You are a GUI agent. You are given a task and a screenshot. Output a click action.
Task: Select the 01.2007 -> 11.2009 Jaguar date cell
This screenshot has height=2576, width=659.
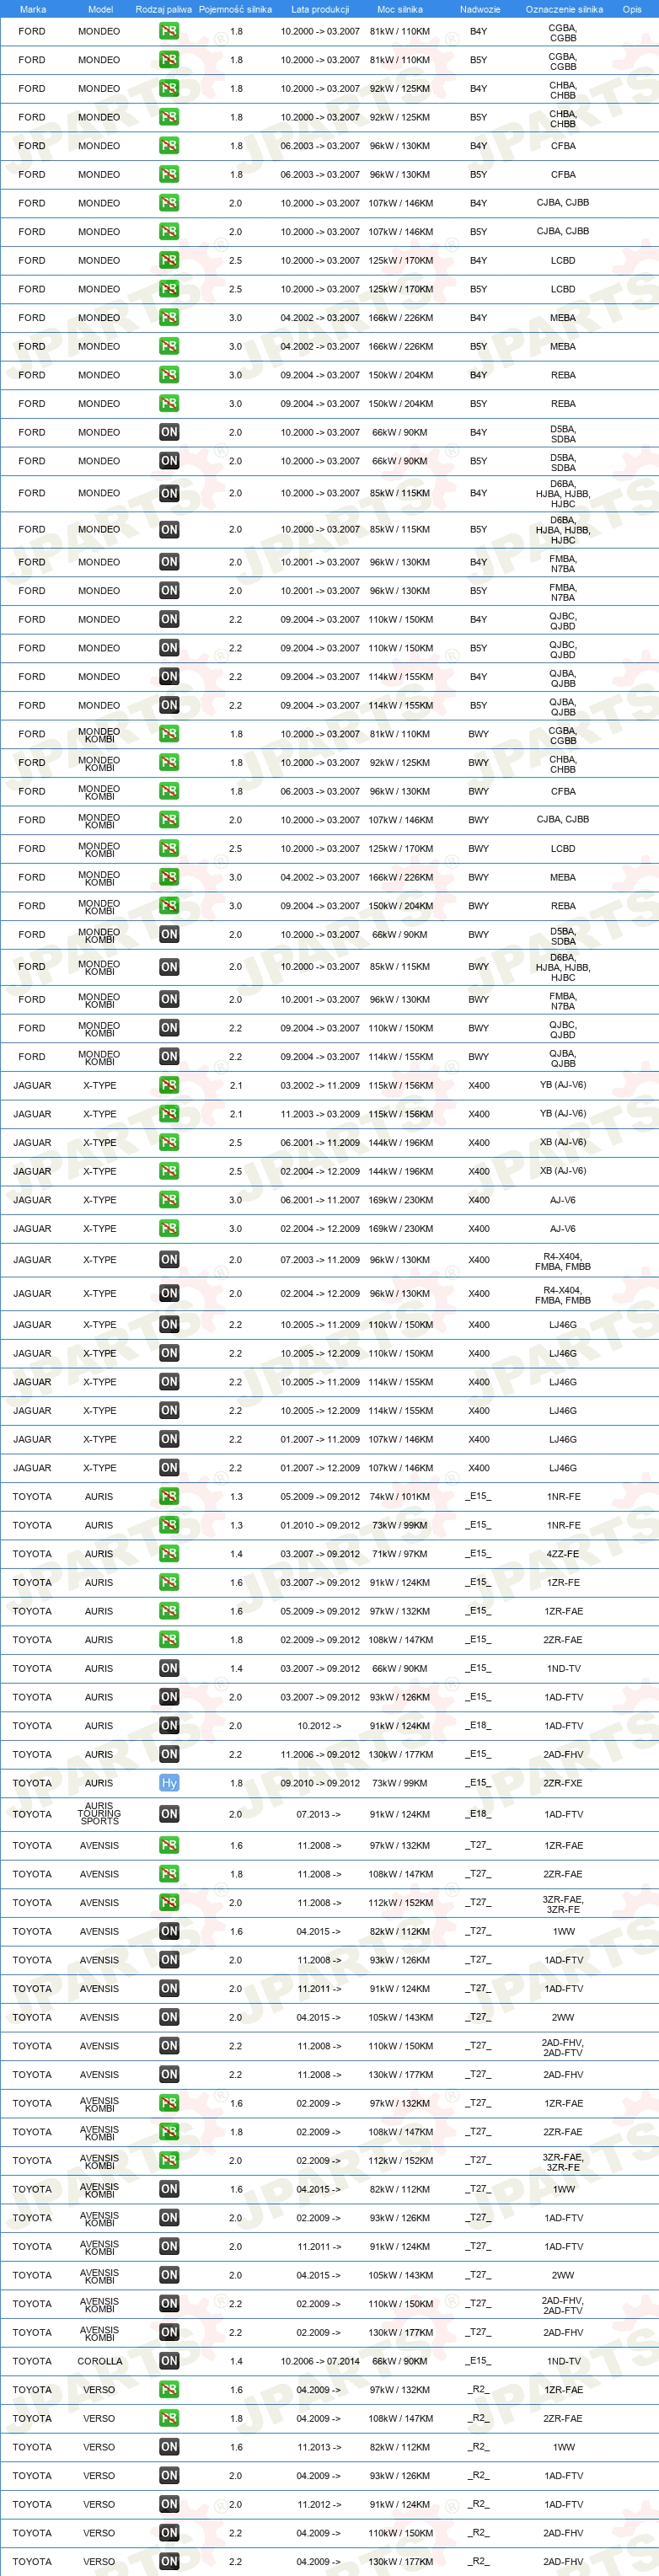tap(320, 1440)
